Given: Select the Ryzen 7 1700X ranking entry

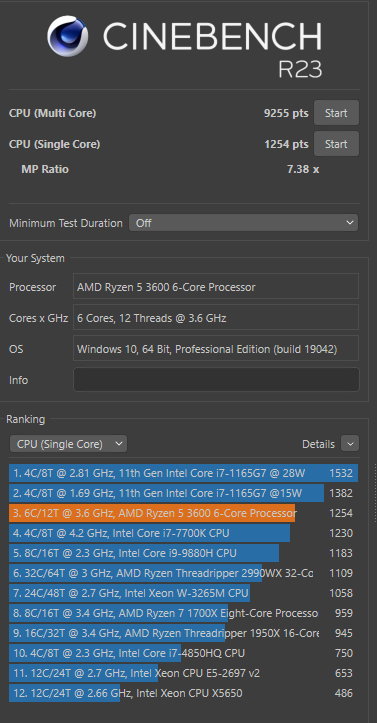Looking at the screenshot, I should tap(183, 613).
